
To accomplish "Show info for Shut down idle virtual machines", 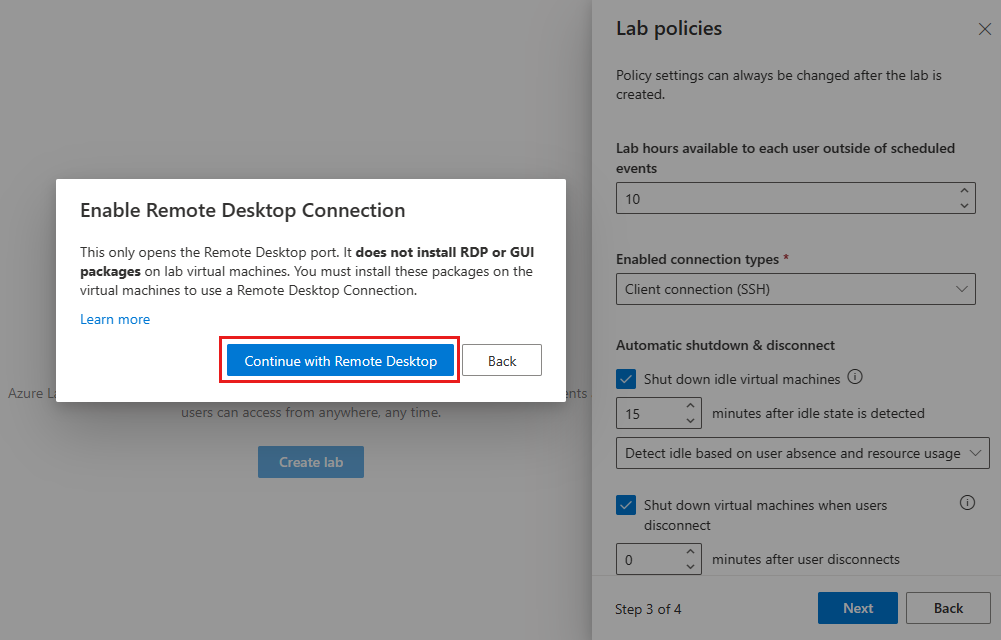I will tap(855, 377).
